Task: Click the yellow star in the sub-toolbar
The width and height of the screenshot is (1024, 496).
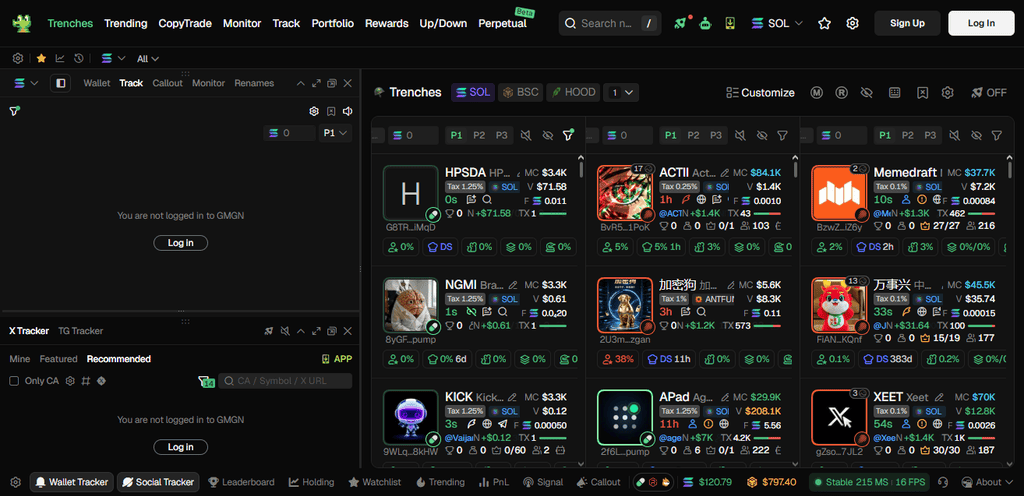Action: click(41, 59)
